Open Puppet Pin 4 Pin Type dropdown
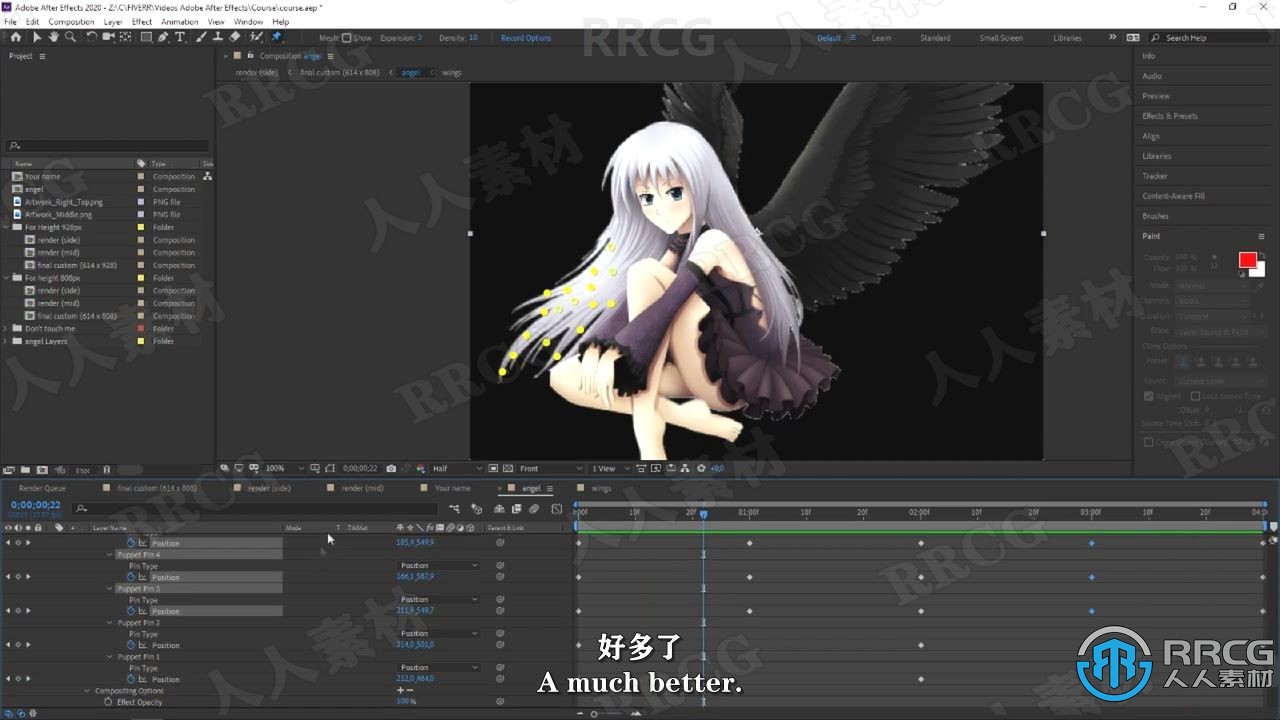This screenshot has width=1280, height=720. (x=438, y=566)
